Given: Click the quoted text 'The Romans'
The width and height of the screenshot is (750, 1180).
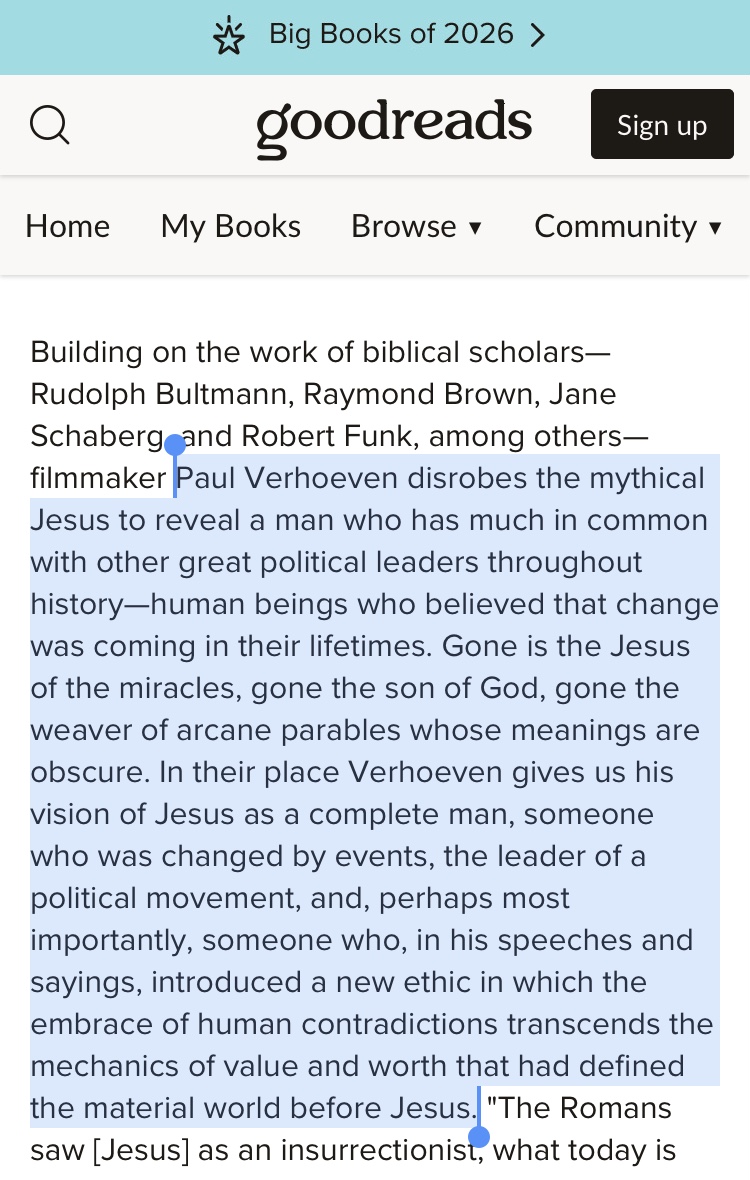Looking at the screenshot, I should [x=579, y=1108].
